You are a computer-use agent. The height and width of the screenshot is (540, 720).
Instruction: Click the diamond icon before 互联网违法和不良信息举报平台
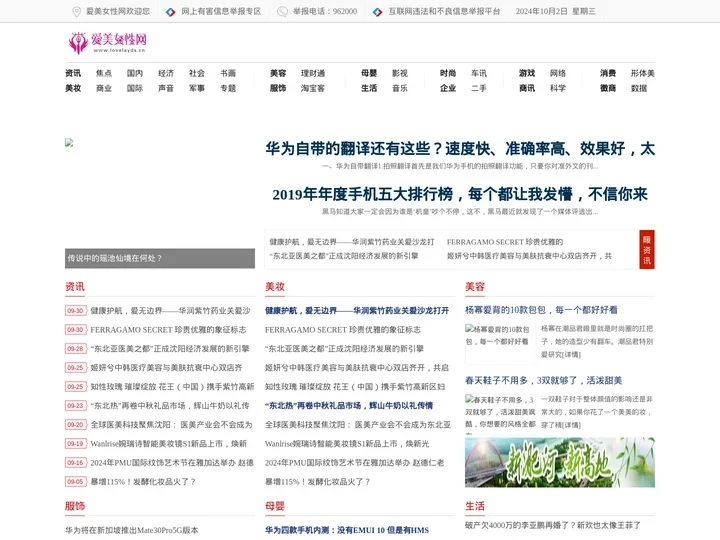(377, 12)
